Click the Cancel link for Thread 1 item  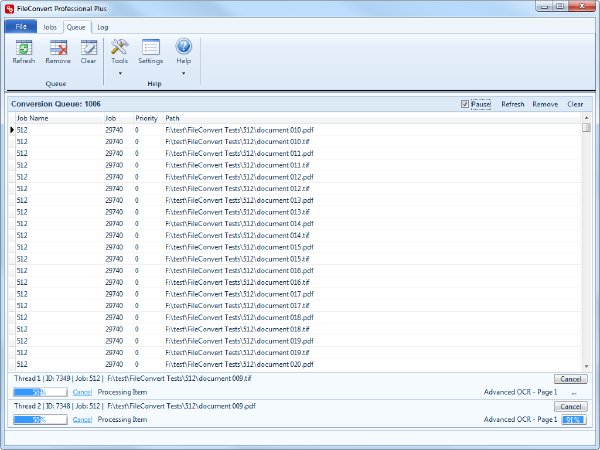point(82,392)
